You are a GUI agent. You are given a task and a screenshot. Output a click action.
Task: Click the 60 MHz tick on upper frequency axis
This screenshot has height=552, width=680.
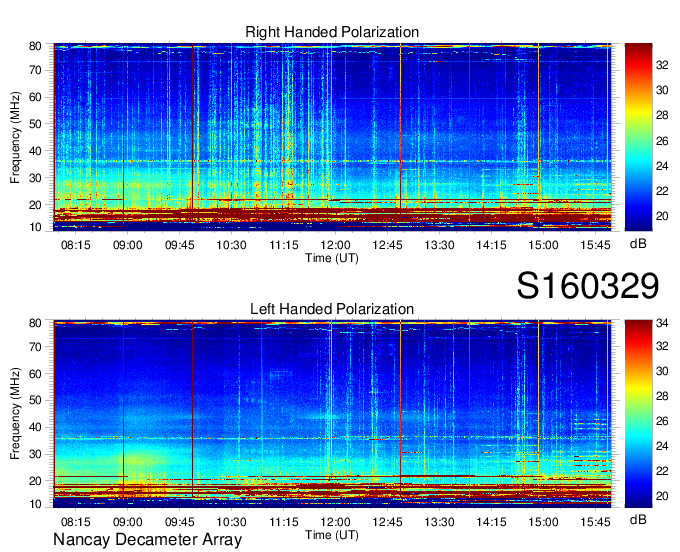[x=35, y=97]
